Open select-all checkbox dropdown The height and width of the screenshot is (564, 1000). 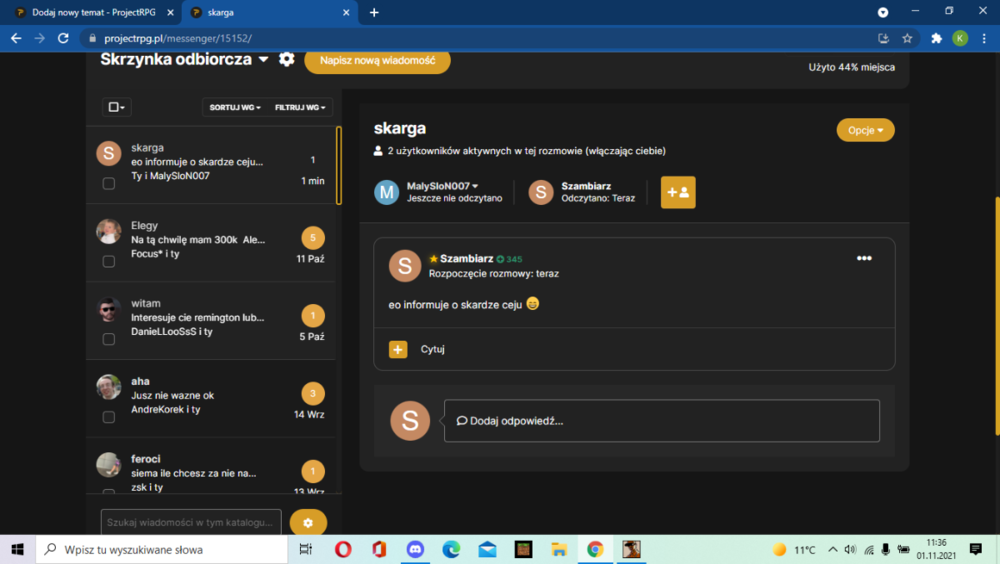tap(117, 107)
